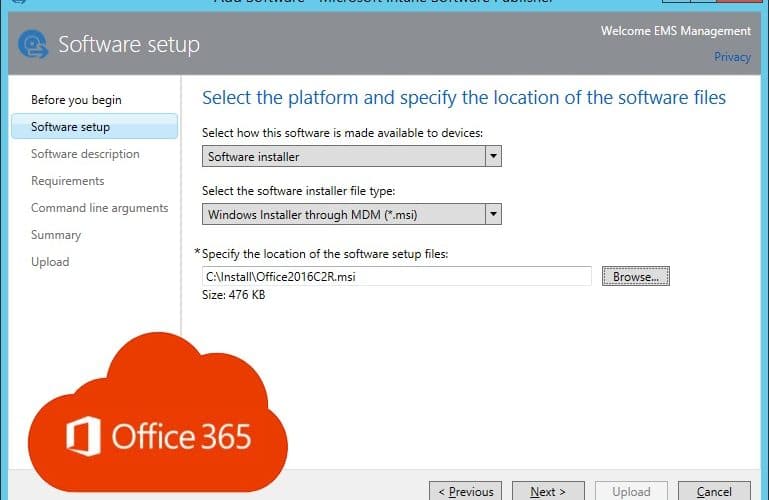Image resolution: width=769 pixels, height=500 pixels.
Task: Jump to the Summary step
Action: pos(56,235)
